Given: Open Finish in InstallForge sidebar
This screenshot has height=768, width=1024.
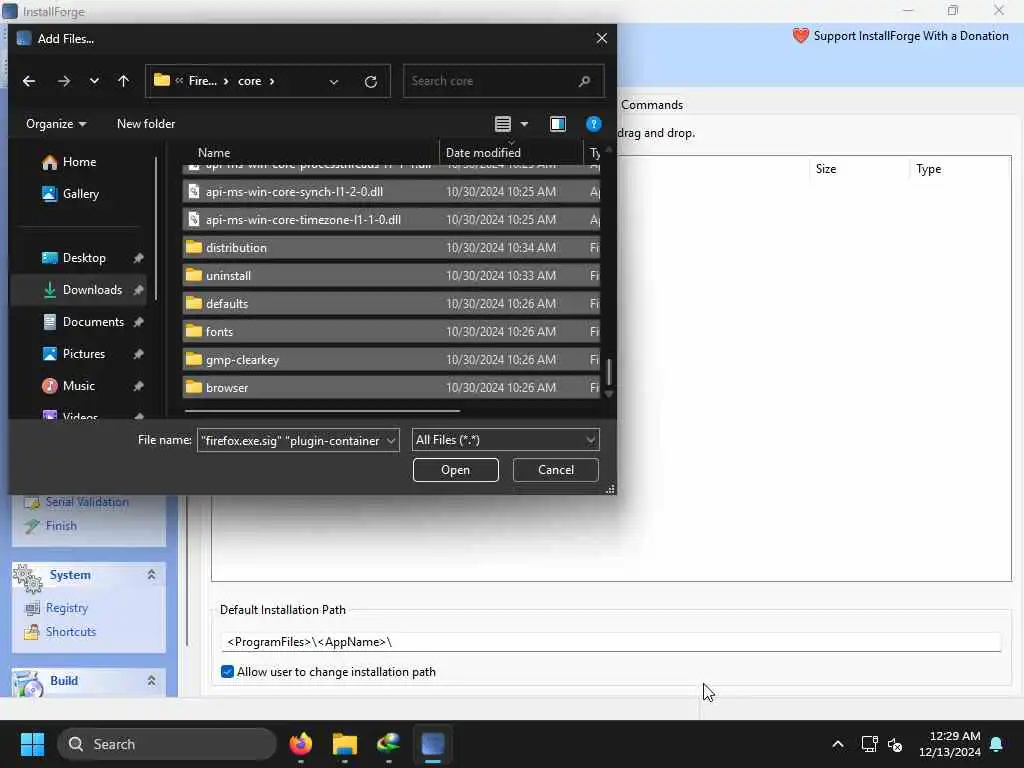Looking at the screenshot, I should [50, 526].
